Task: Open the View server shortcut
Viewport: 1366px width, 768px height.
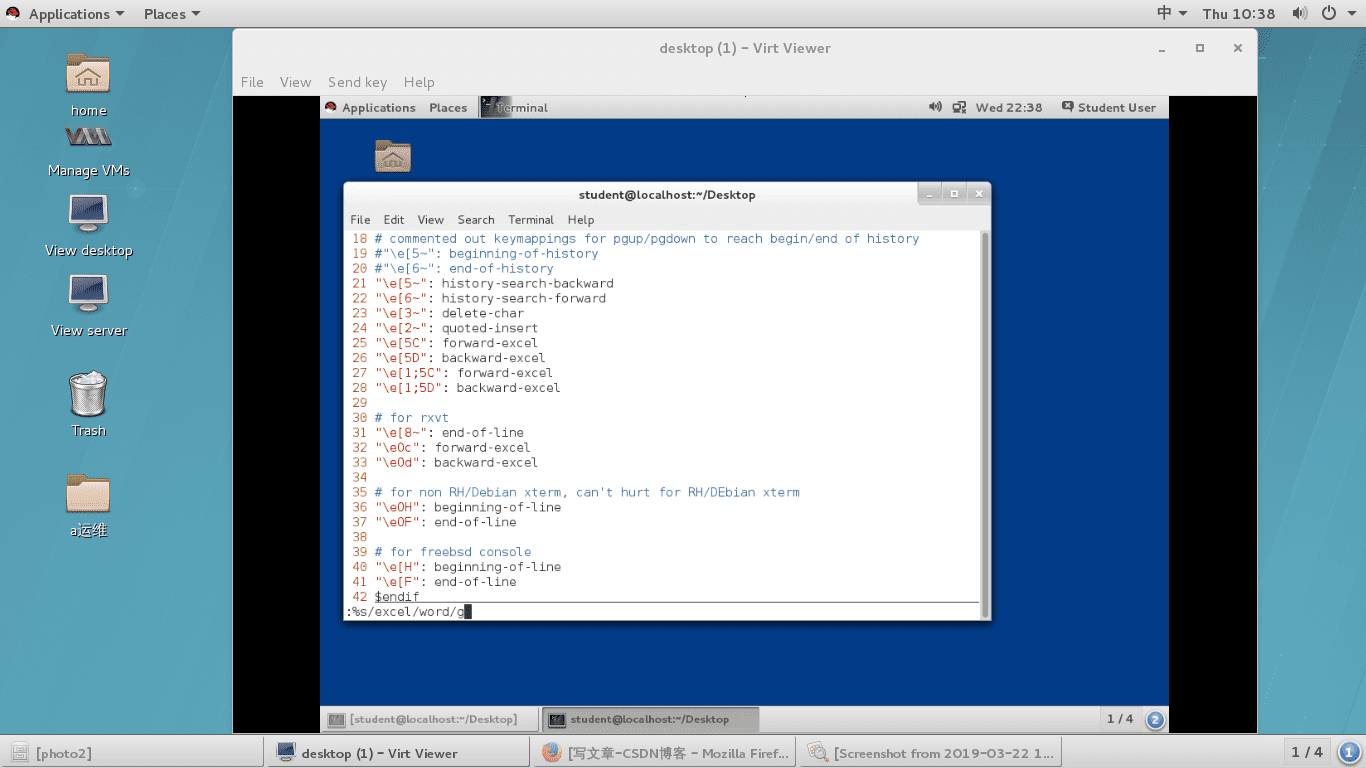Action: point(87,297)
